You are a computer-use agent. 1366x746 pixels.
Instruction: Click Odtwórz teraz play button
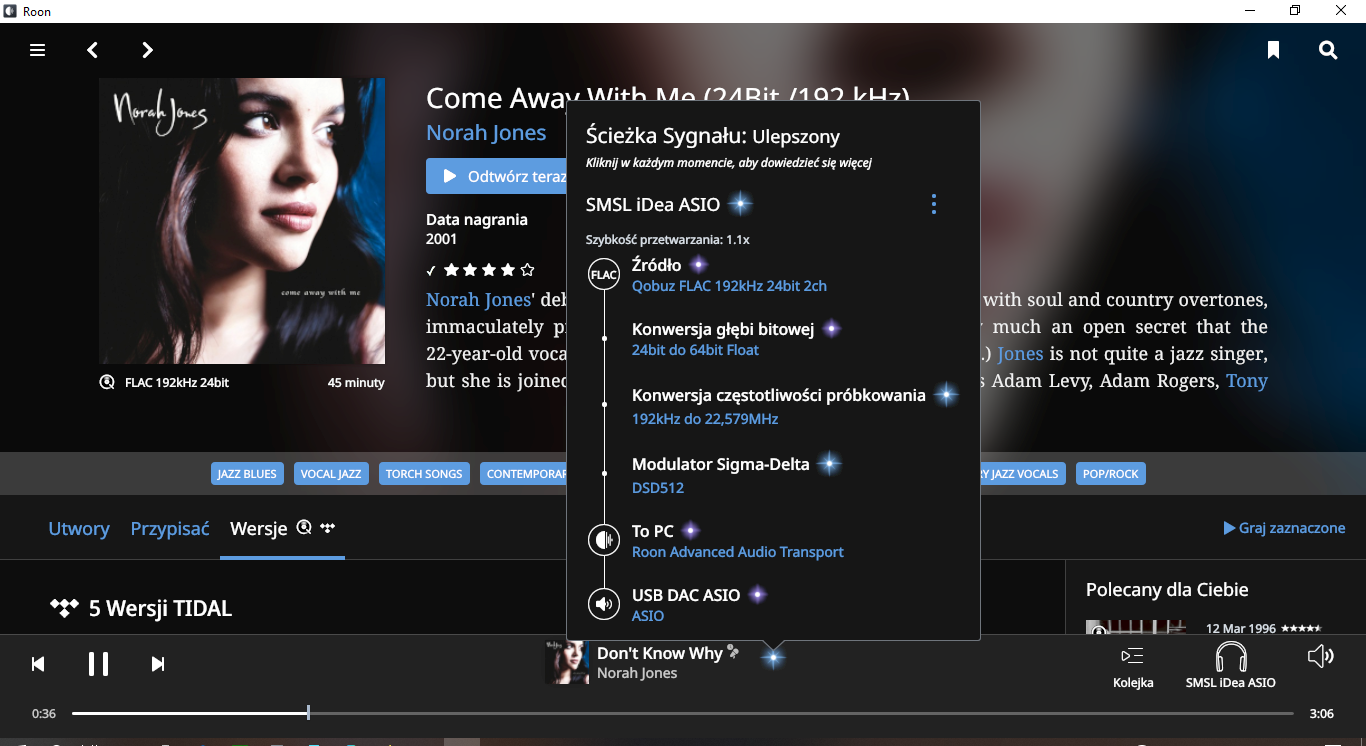[497, 176]
